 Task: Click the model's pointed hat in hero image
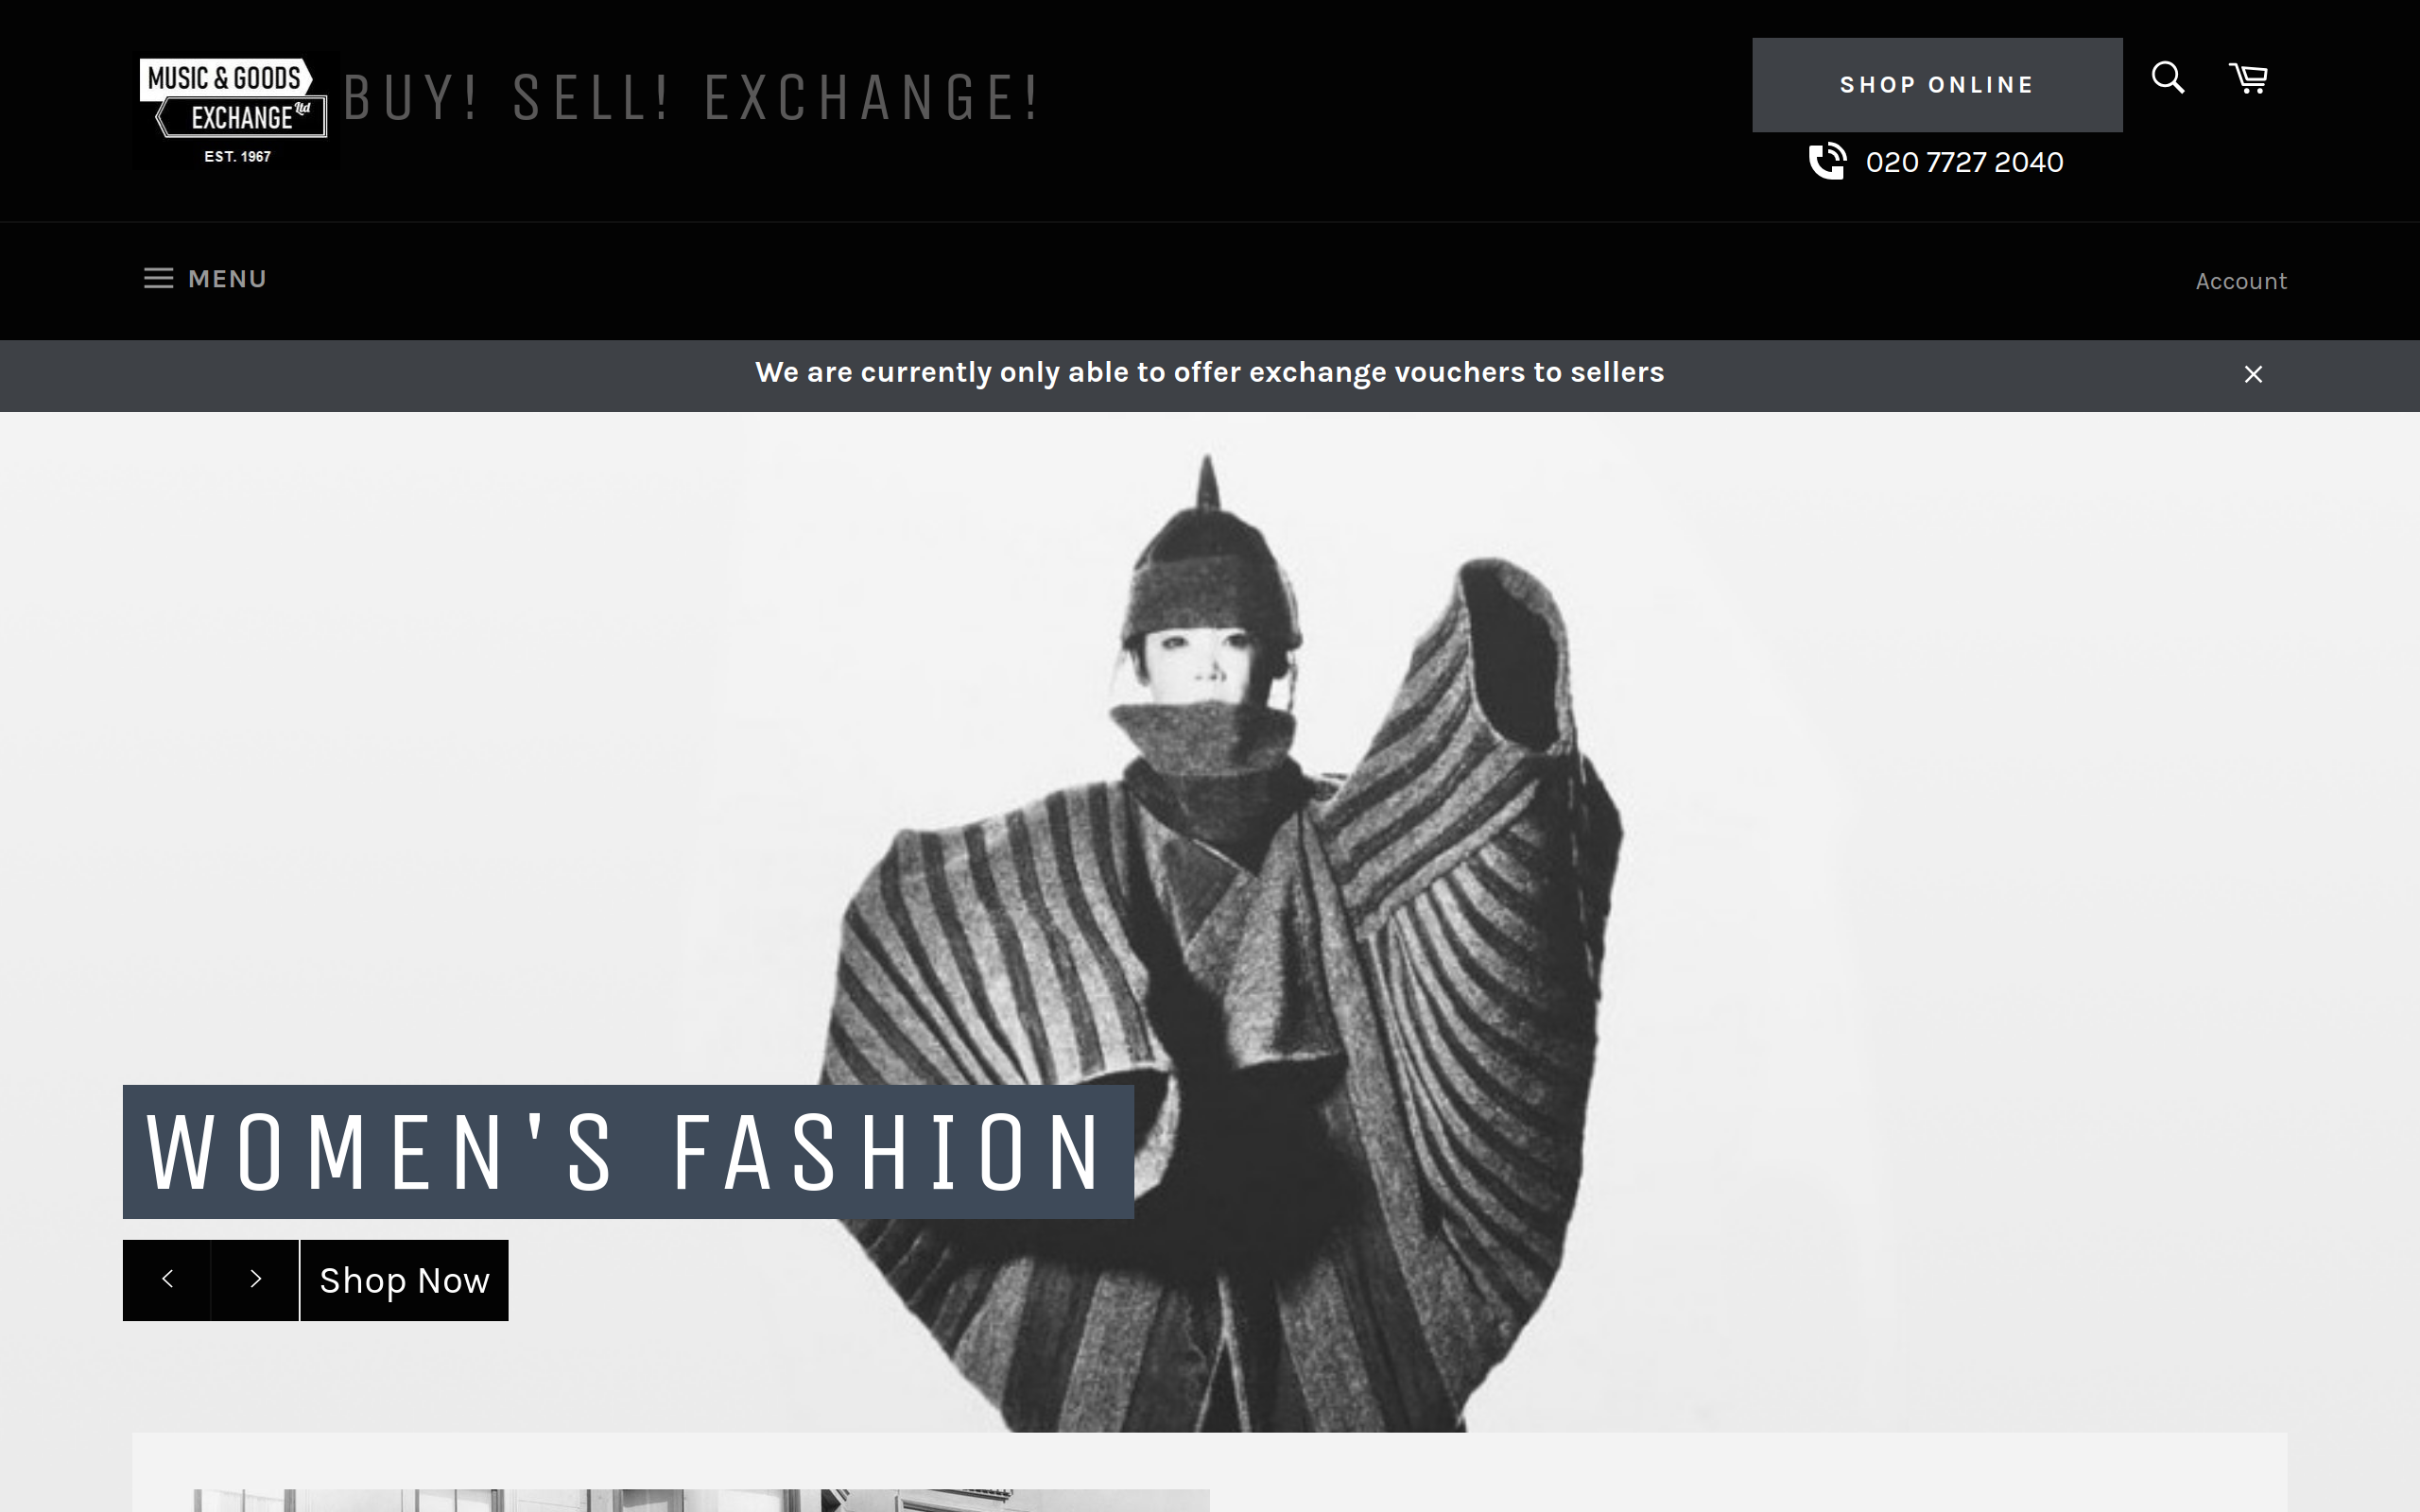tap(1210, 555)
